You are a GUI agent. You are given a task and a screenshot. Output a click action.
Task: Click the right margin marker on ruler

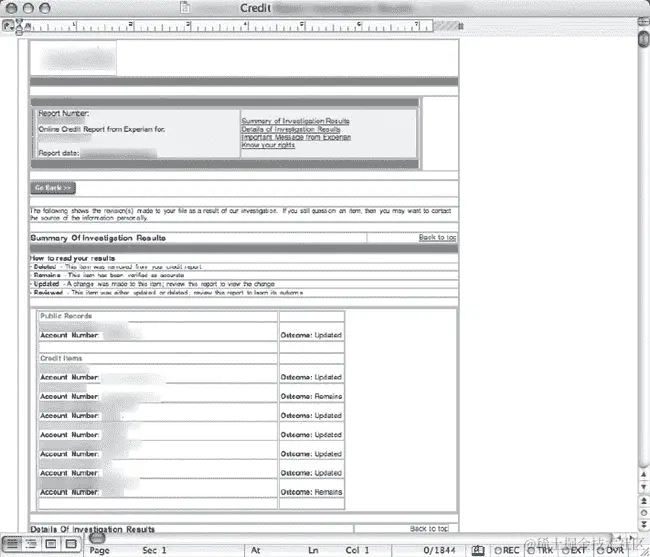(x=460, y=26)
